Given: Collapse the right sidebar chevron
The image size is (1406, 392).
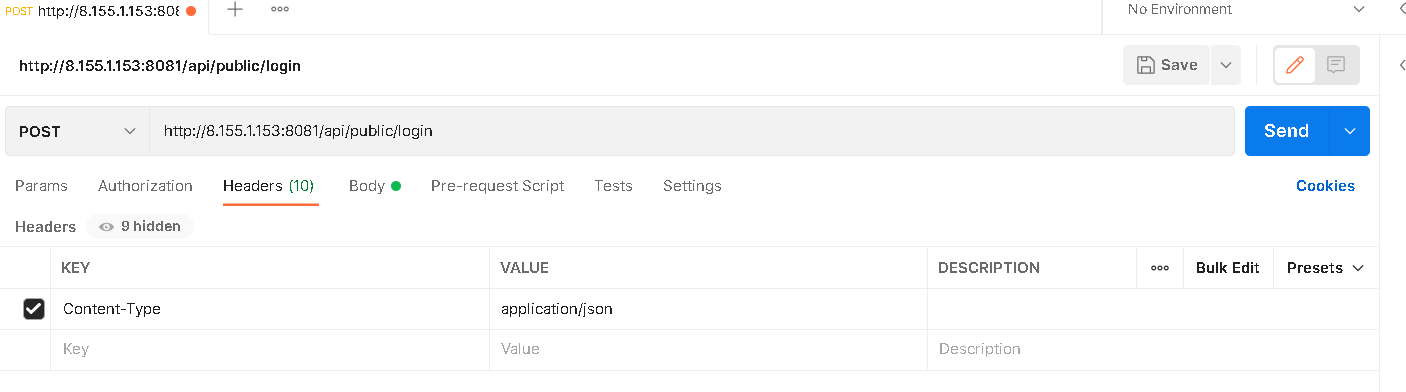Looking at the screenshot, I should [x=1401, y=65].
